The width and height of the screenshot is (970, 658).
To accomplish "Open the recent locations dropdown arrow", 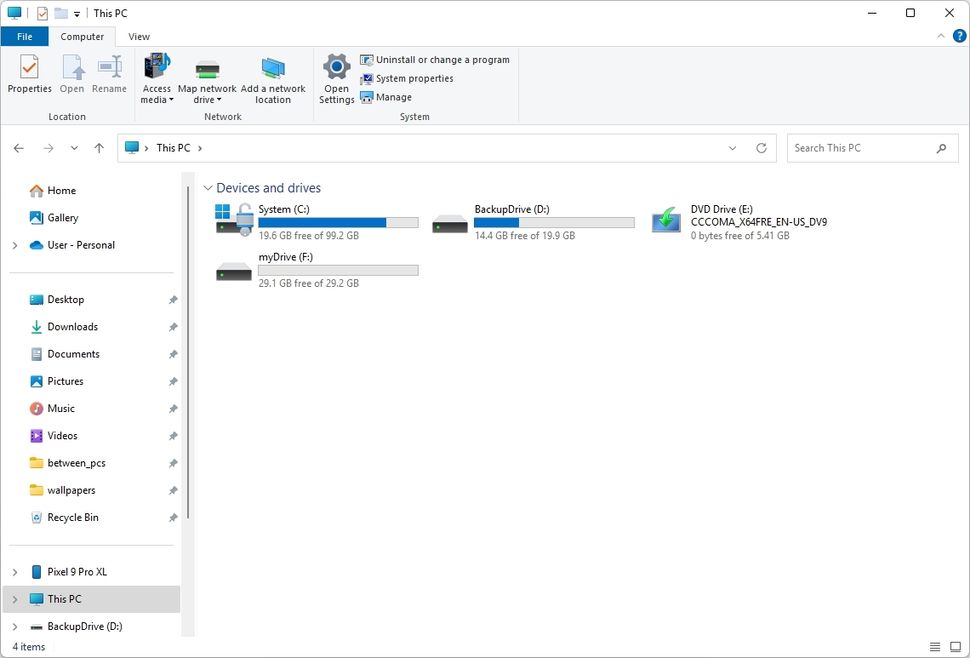I will (x=74, y=147).
